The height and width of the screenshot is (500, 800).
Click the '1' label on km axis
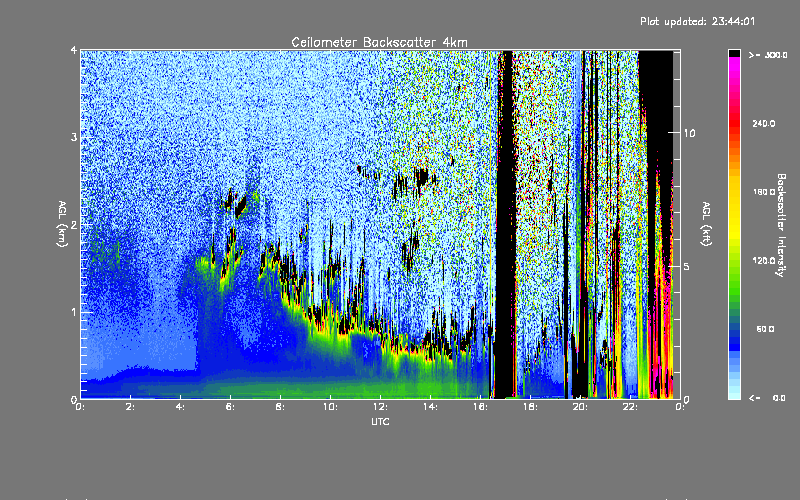(x=74, y=312)
